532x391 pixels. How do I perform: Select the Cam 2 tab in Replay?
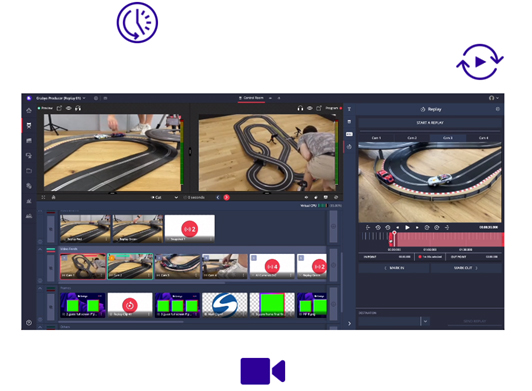pyautogui.click(x=412, y=138)
